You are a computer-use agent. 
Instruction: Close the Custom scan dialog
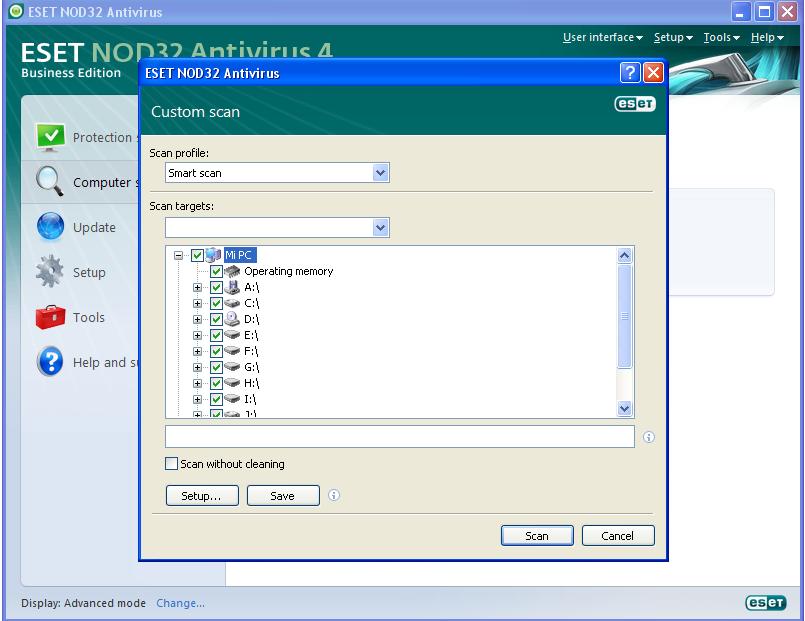653,73
